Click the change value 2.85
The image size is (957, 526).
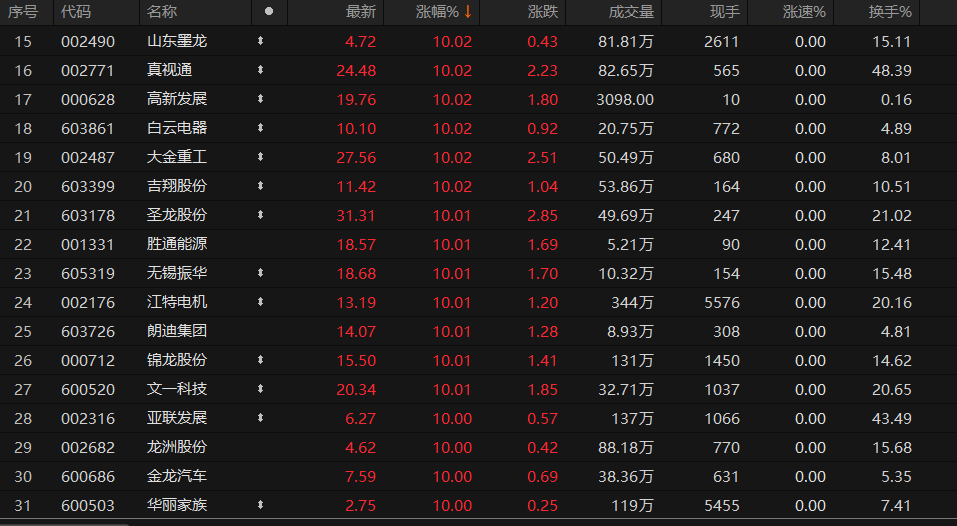pos(543,215)
